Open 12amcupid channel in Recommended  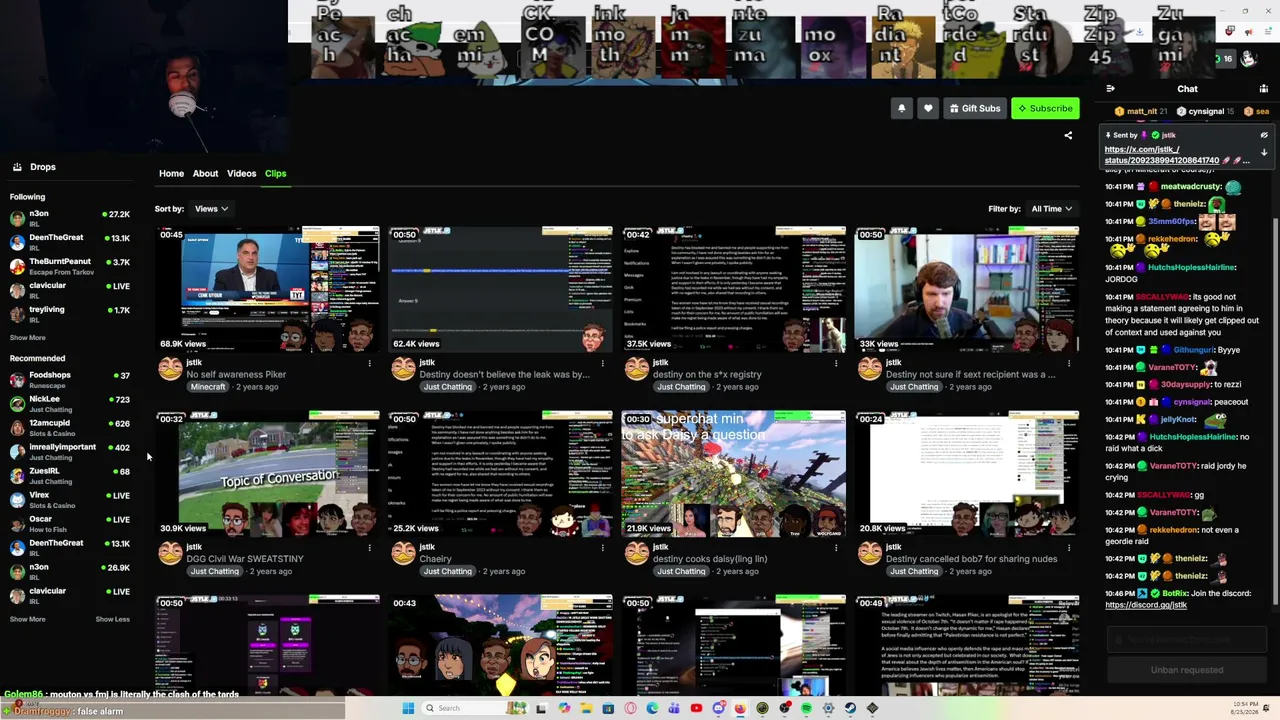70,428
